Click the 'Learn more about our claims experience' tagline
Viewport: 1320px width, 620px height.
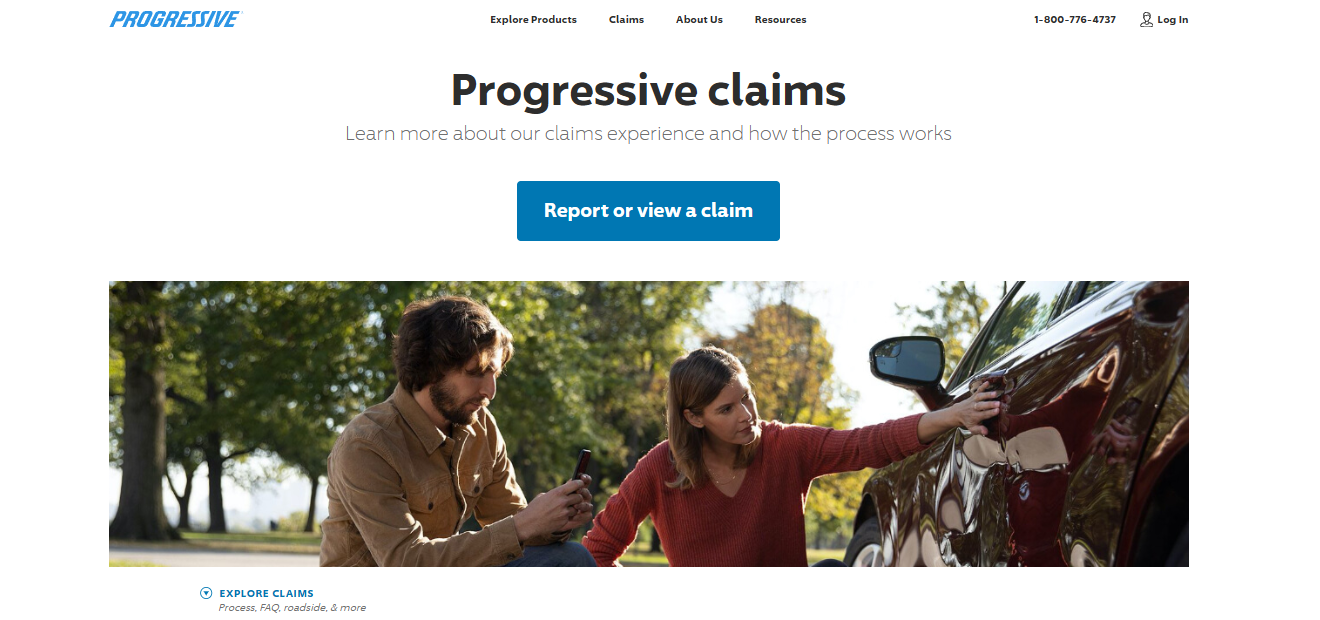648,133
